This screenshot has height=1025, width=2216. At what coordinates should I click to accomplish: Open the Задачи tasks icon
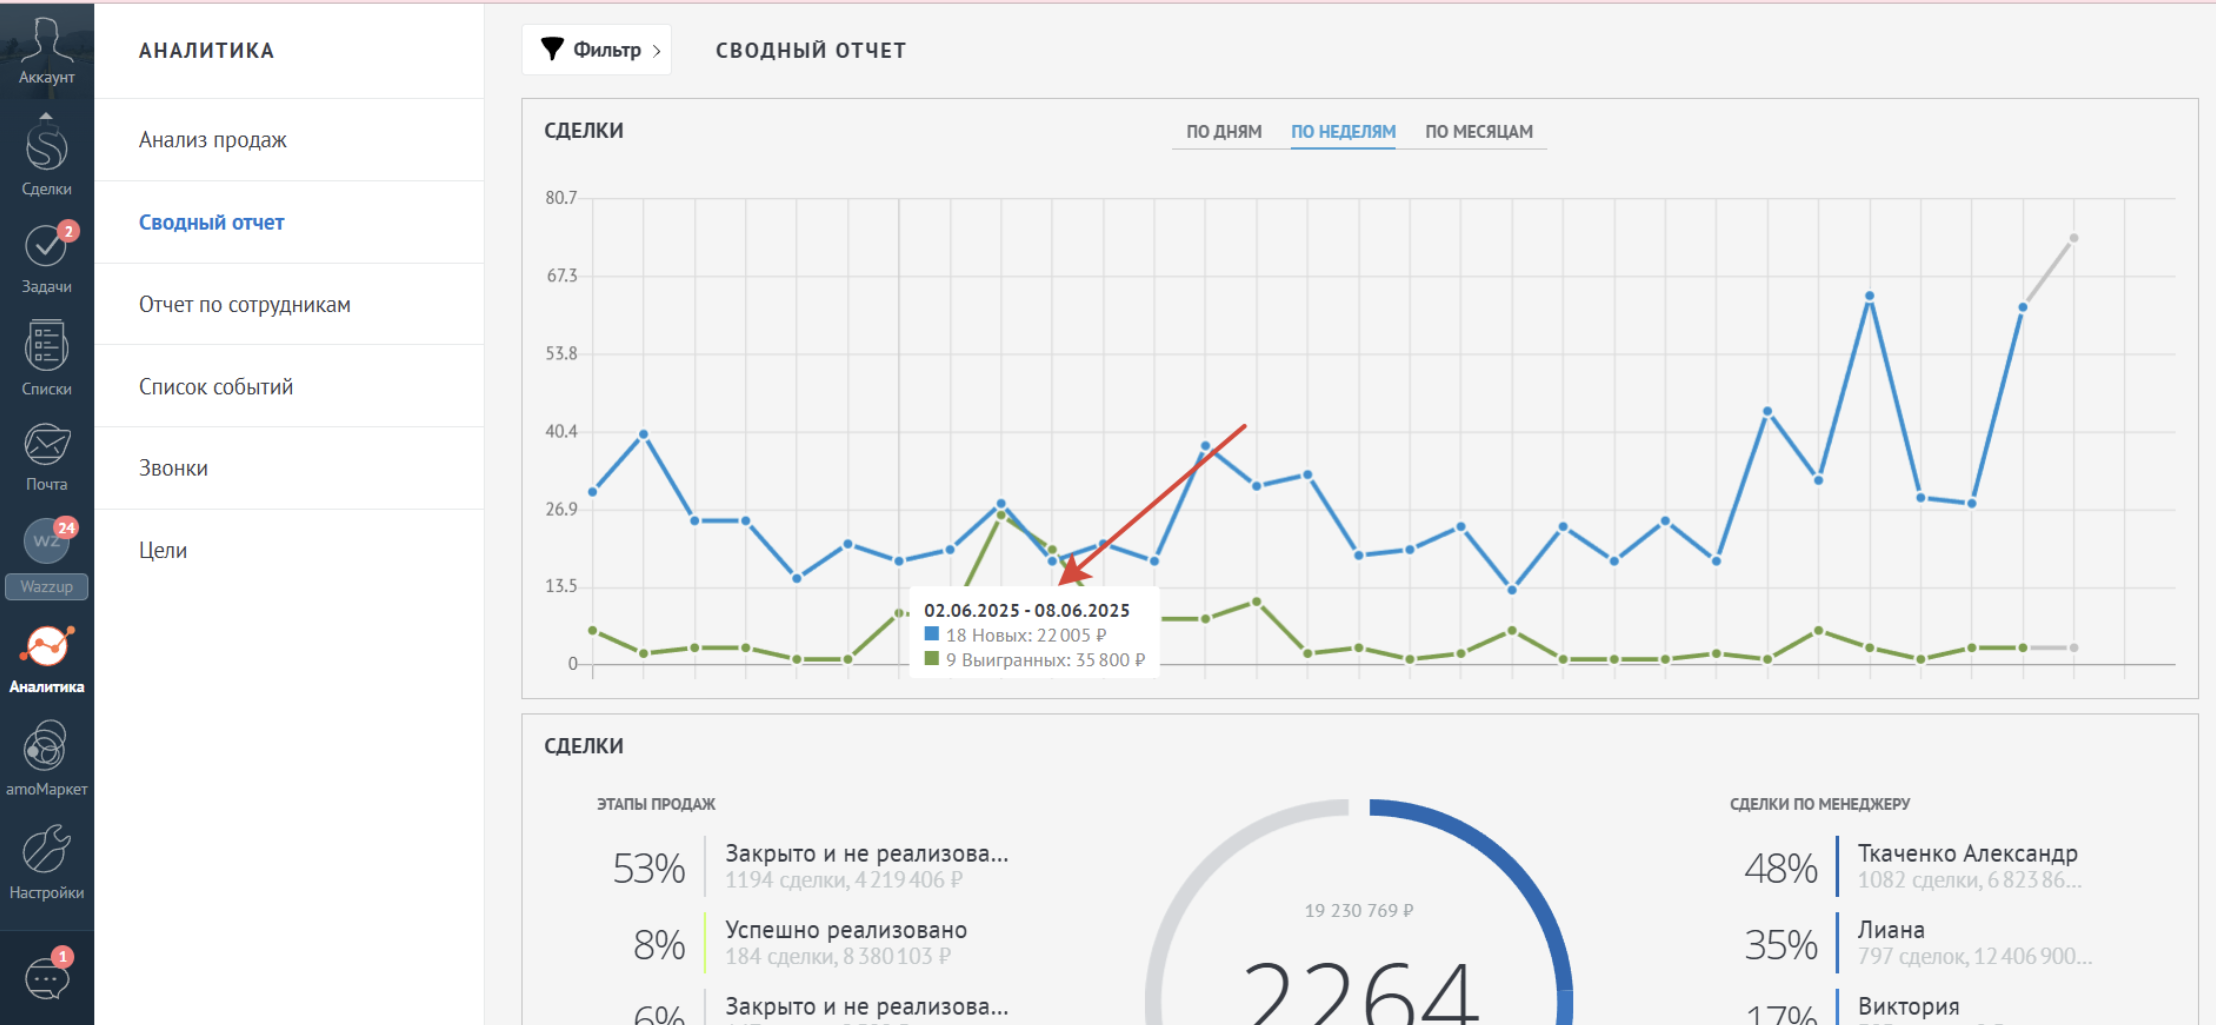pyautogui.click(x=46, y=257)
